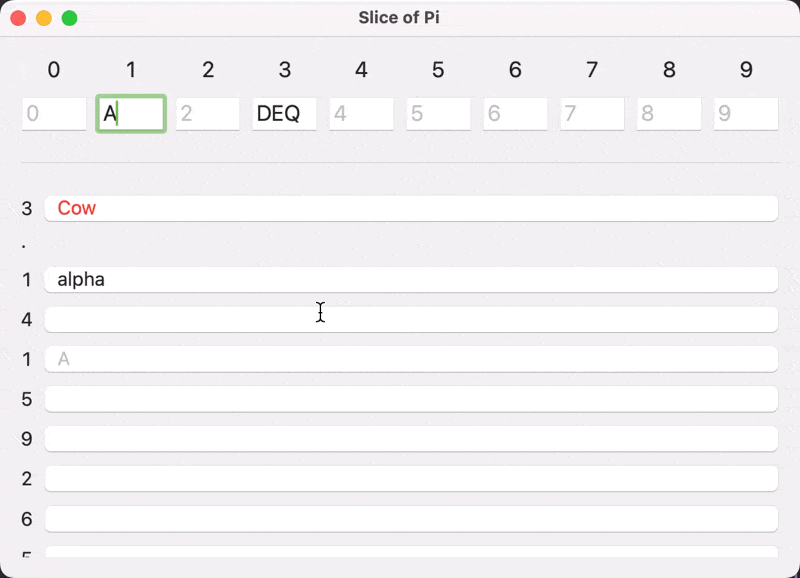Click the empty text field beside digit 4
800x578 pixels.
tap(411, 320)
